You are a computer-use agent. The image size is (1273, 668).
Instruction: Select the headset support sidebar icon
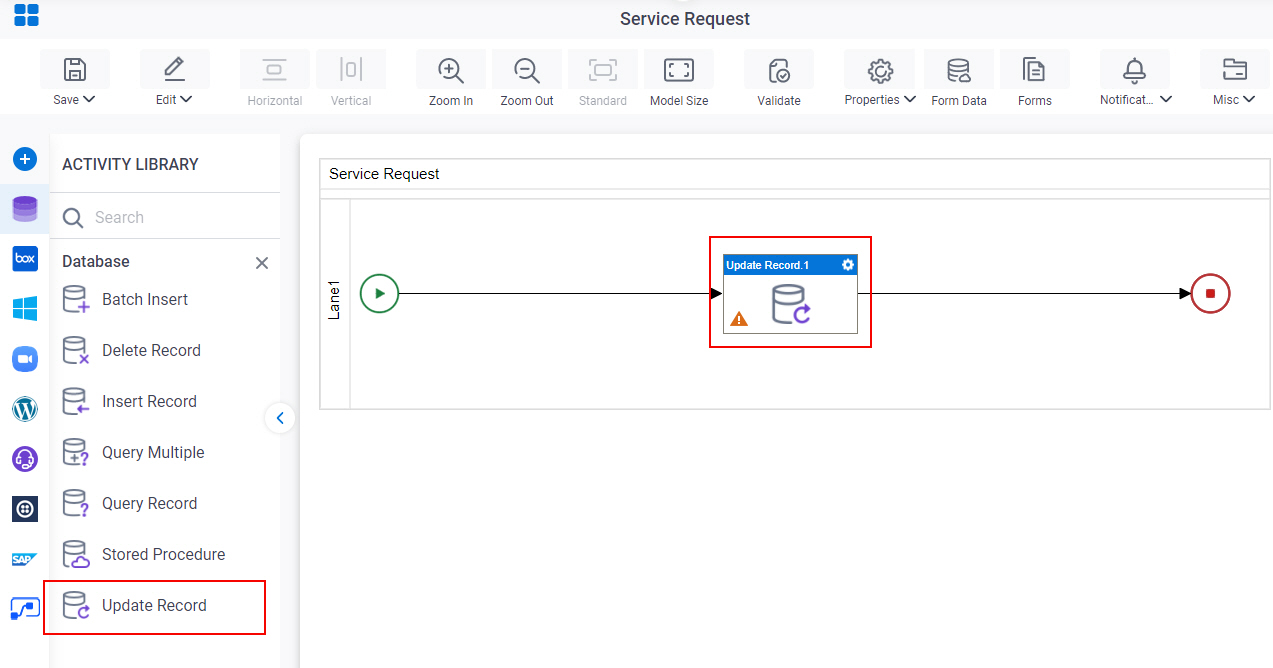pyautogui.click(x=25, y=459)
